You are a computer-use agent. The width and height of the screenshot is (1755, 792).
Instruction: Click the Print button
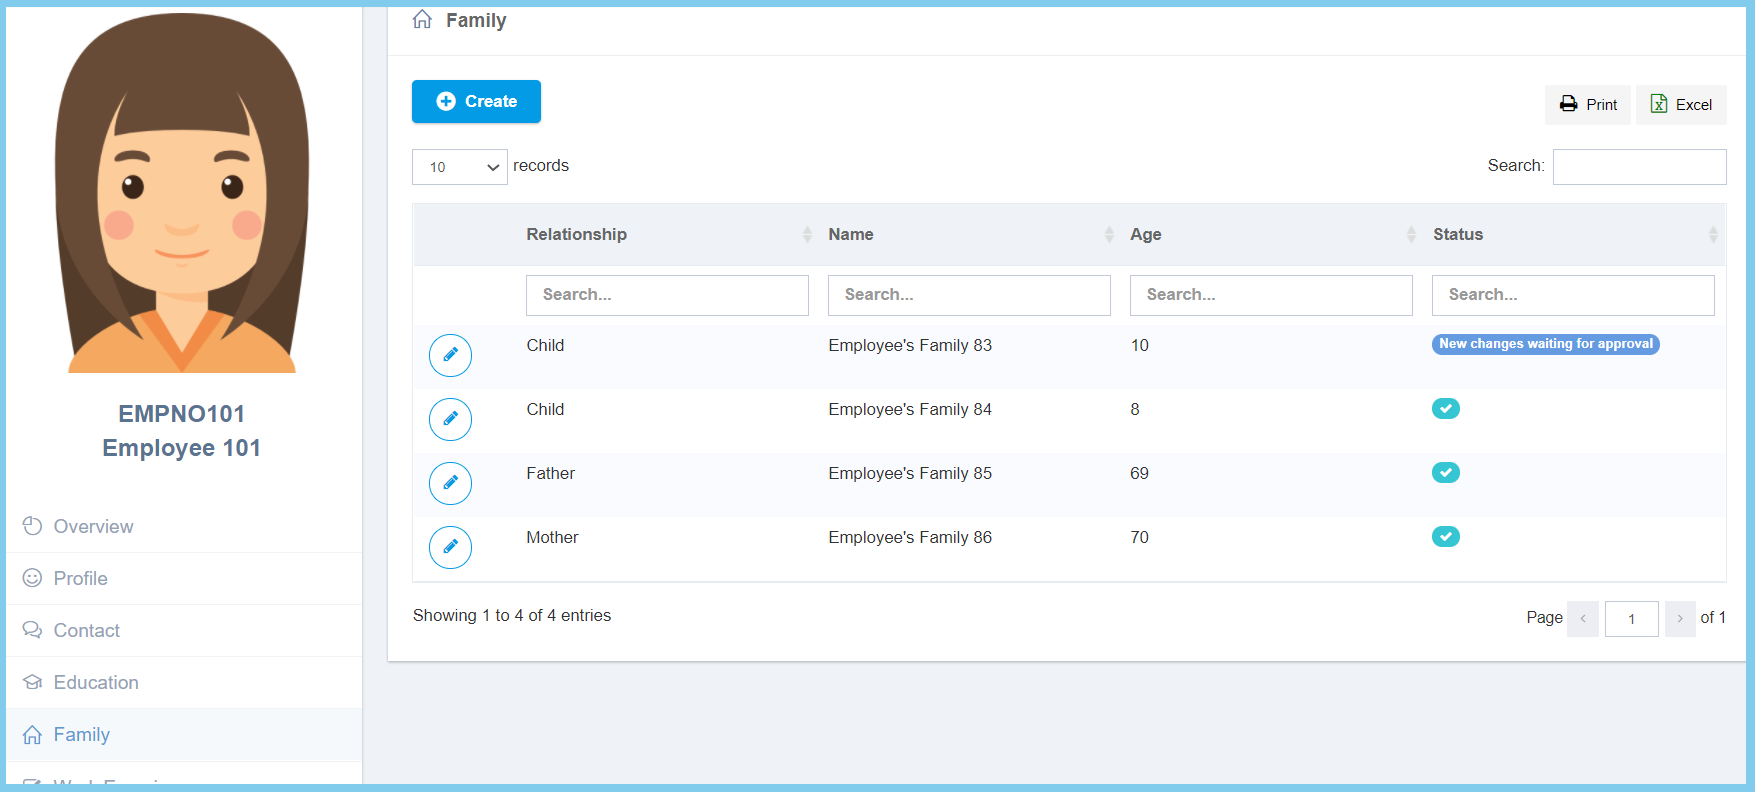coord(1588,105)
